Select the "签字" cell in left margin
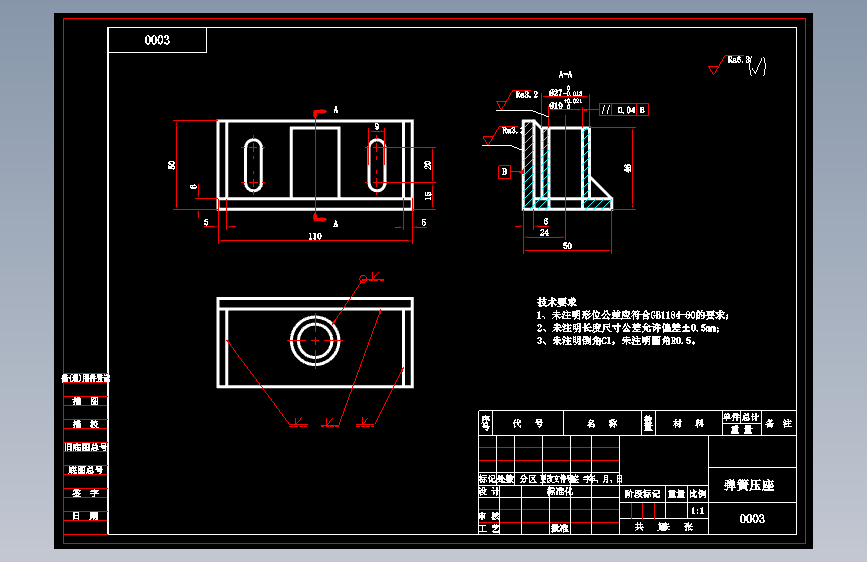This screenshot has width=867, height=562. click(86, 493)
